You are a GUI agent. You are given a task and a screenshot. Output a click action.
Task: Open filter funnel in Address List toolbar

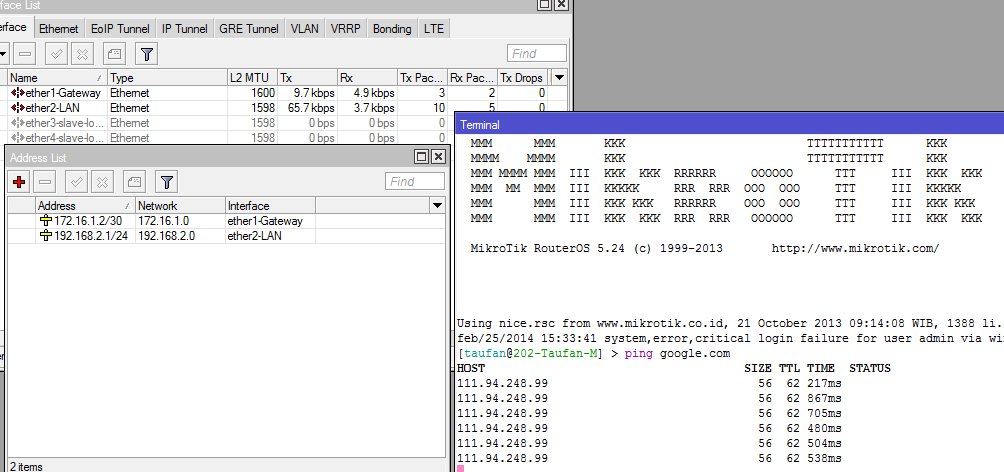[x=166, y=183]
